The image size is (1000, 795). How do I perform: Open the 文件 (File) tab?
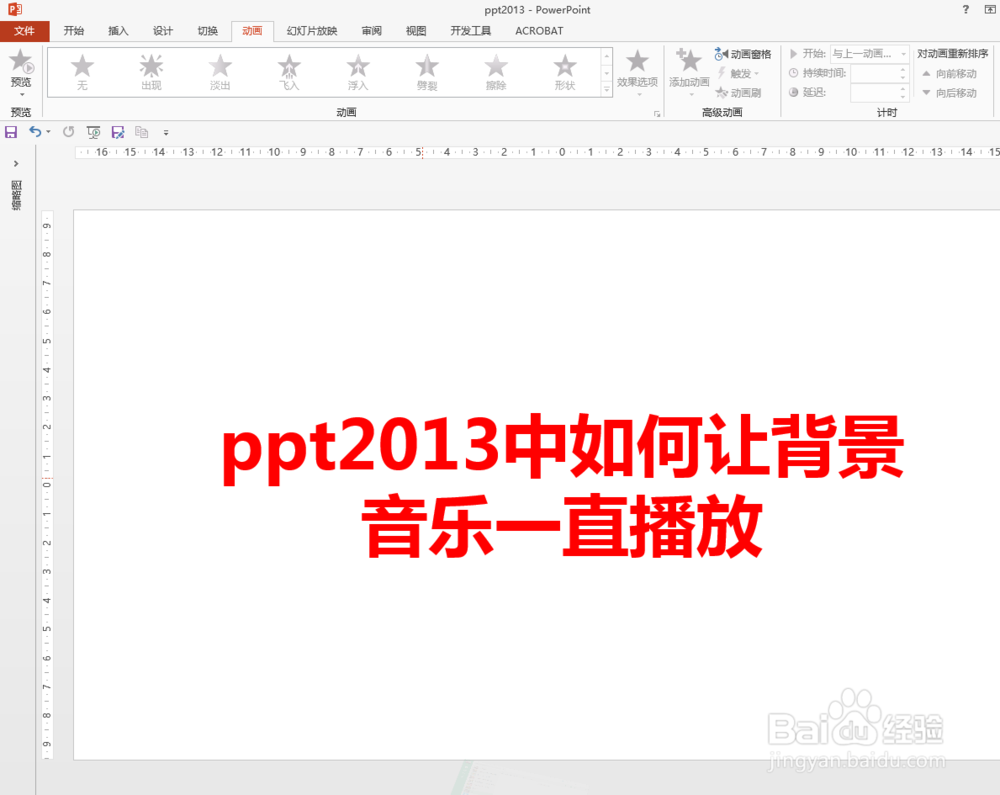tap(24, 31)
